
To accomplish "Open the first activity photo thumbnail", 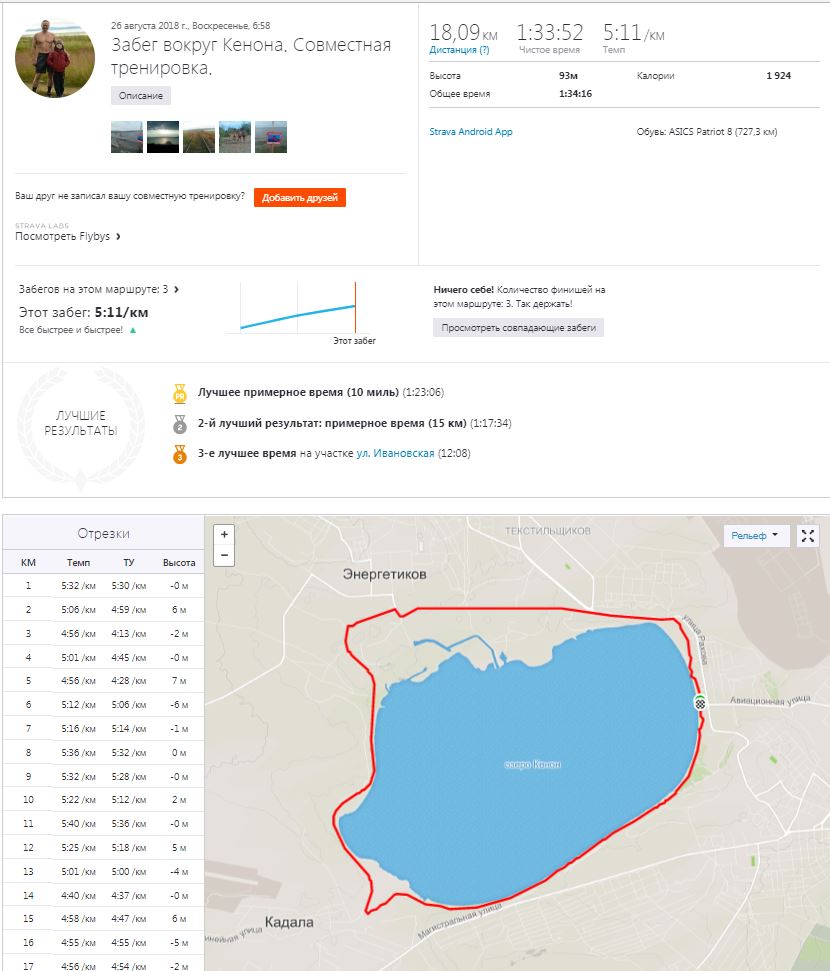I will coord(127,136).
